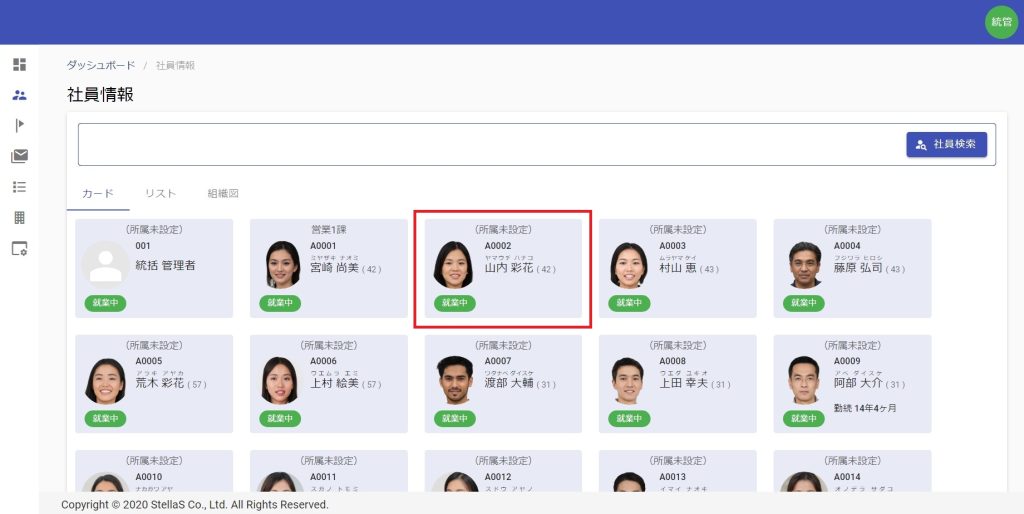Open the 山内 彩花 A0002 employee card
Viewport: 1024px width, 514px height.
pyautogui.click(x=503, y=269)
